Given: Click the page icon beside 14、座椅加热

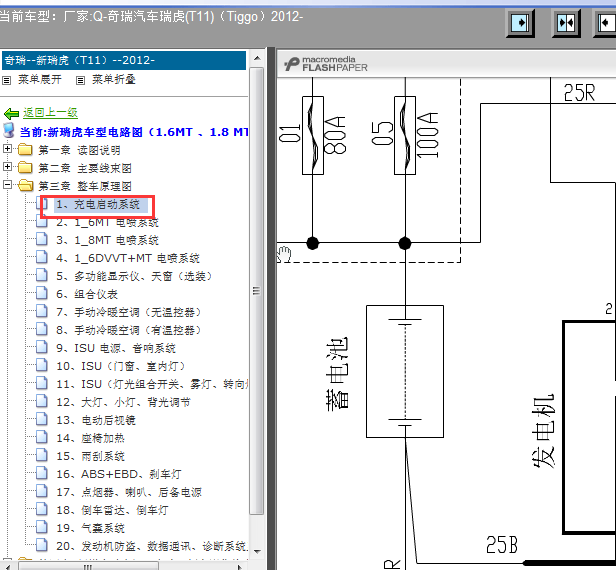Looking at the screenshot, I should tap(42, 437).
